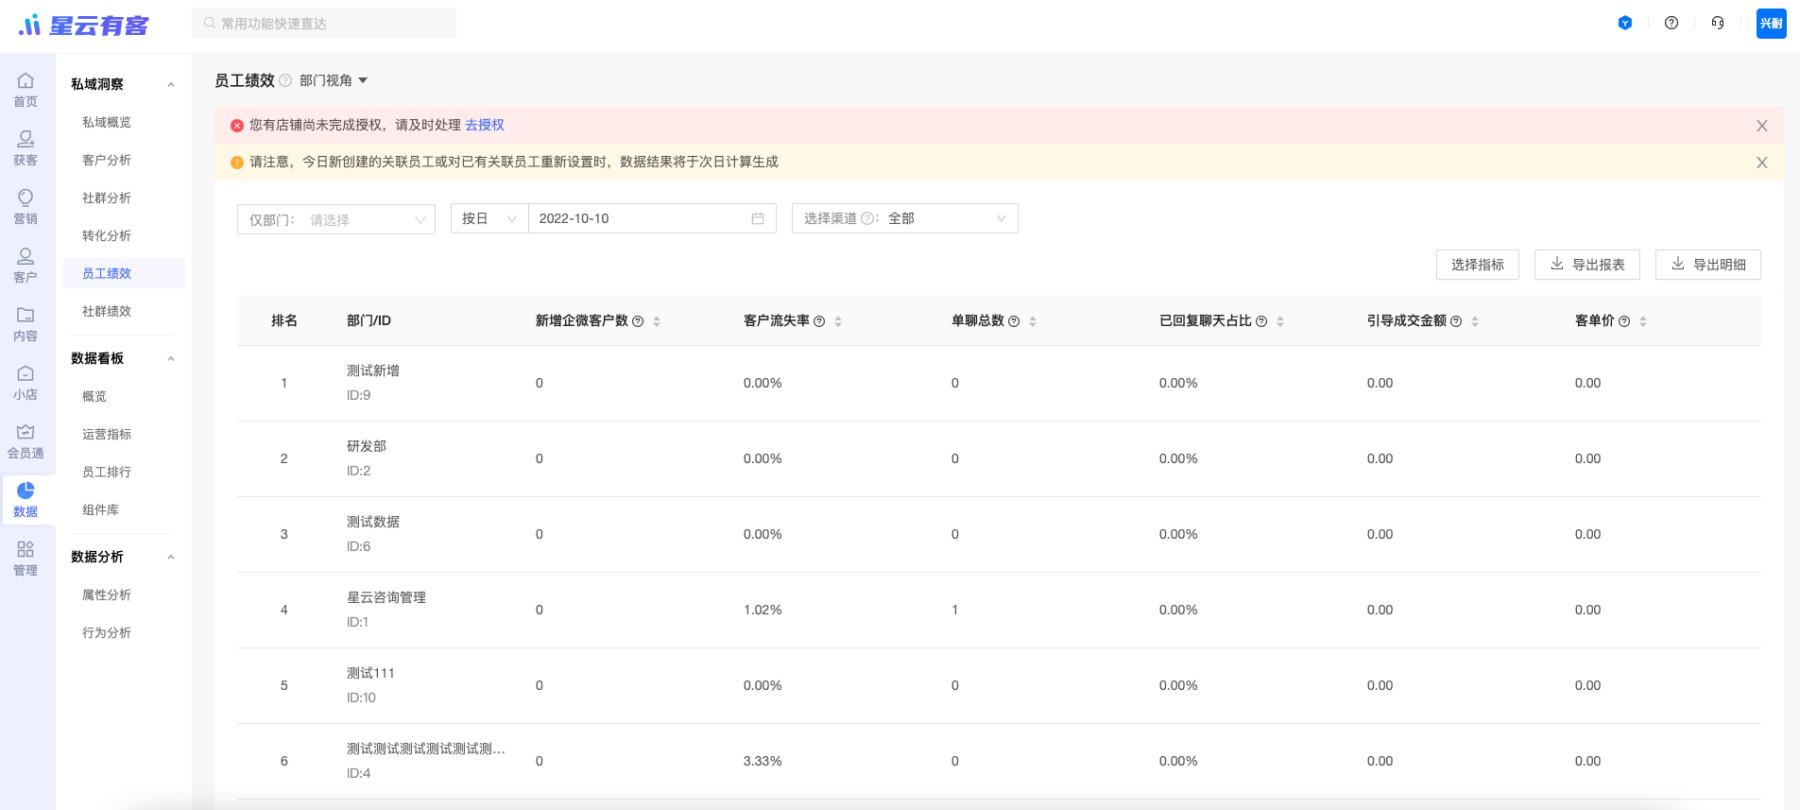This screenshot has width=1800, height=810.
Task: Open the 按日 period dropdown
Action: 489,218
